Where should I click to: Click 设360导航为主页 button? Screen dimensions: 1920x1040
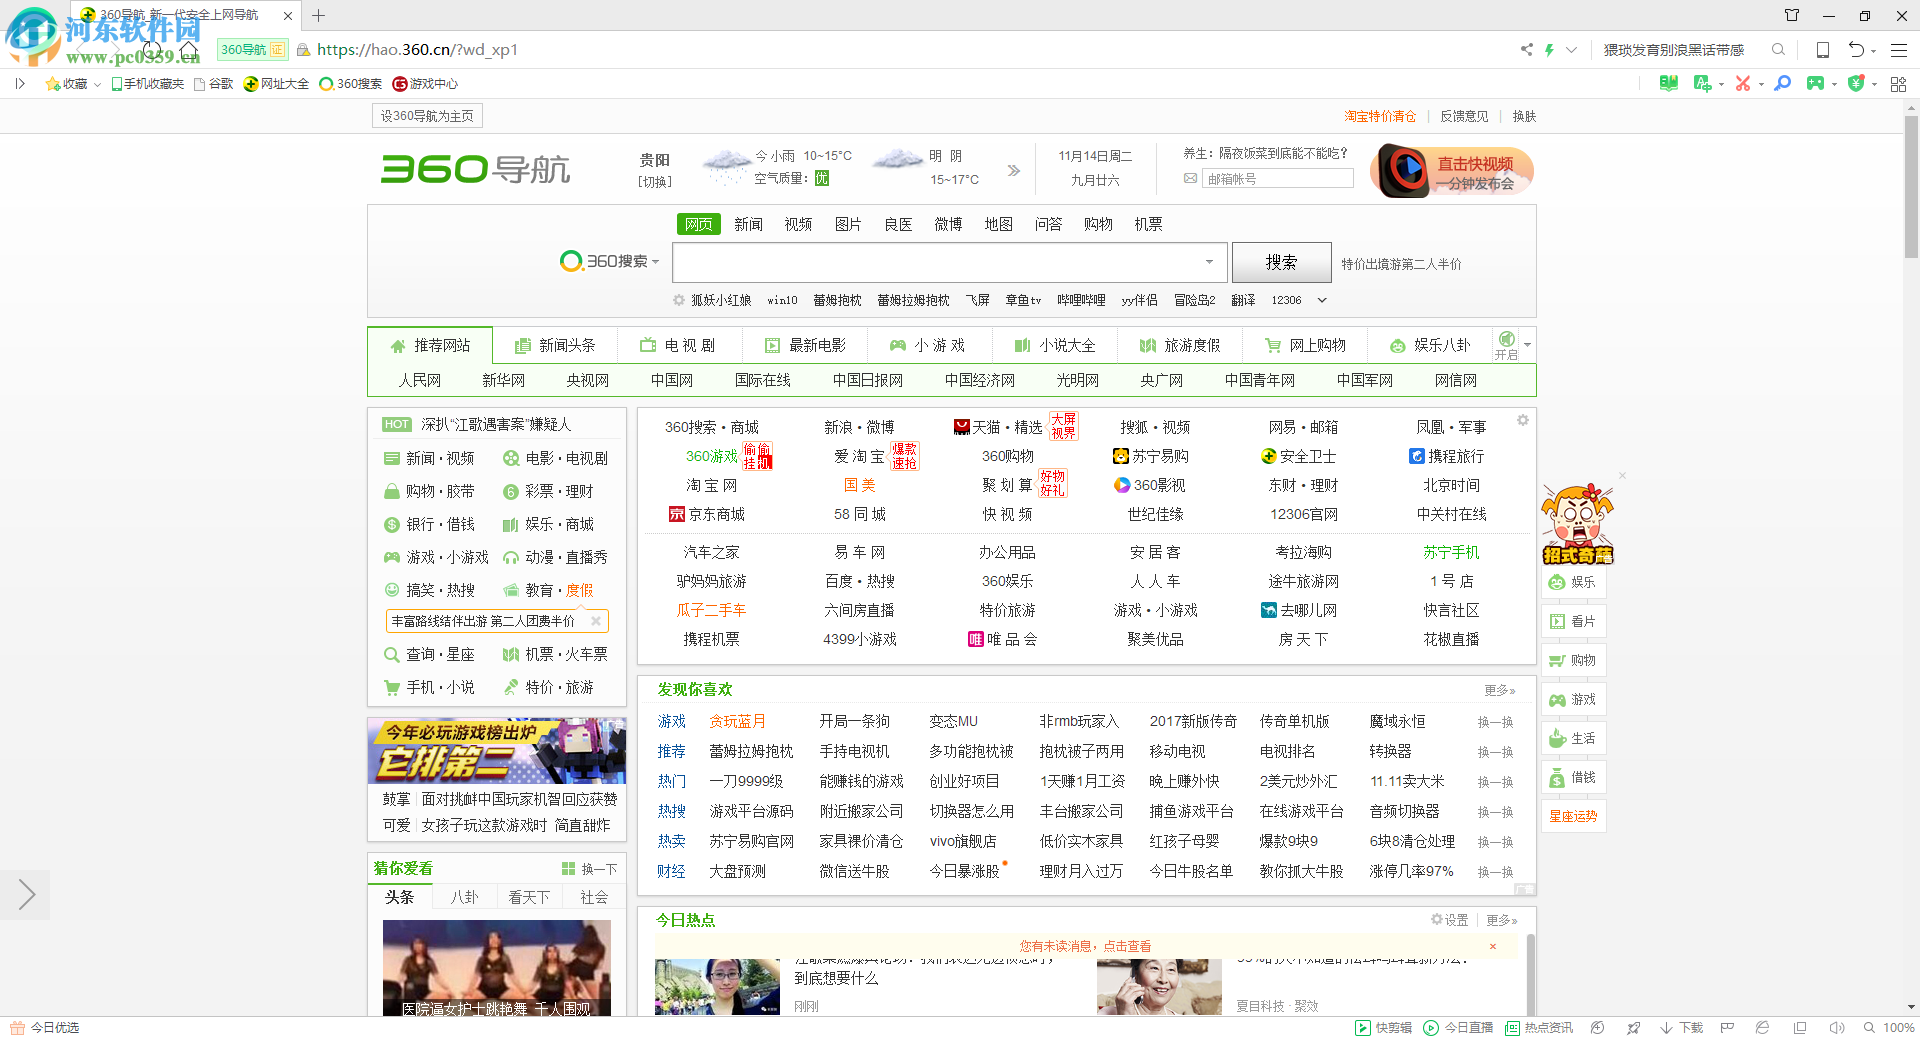[x=427, y=116]
